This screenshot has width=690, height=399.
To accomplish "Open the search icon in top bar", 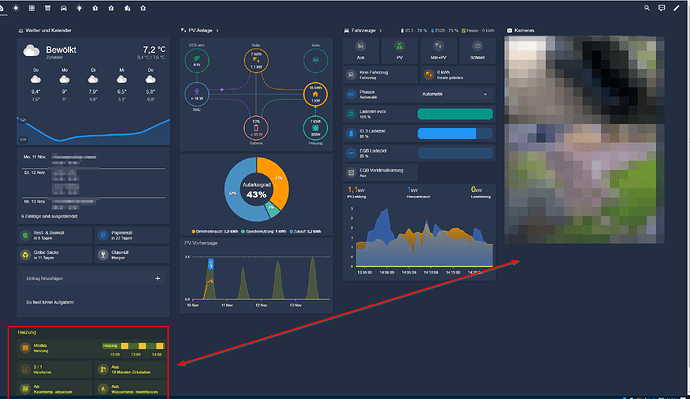I will point(646,8).
